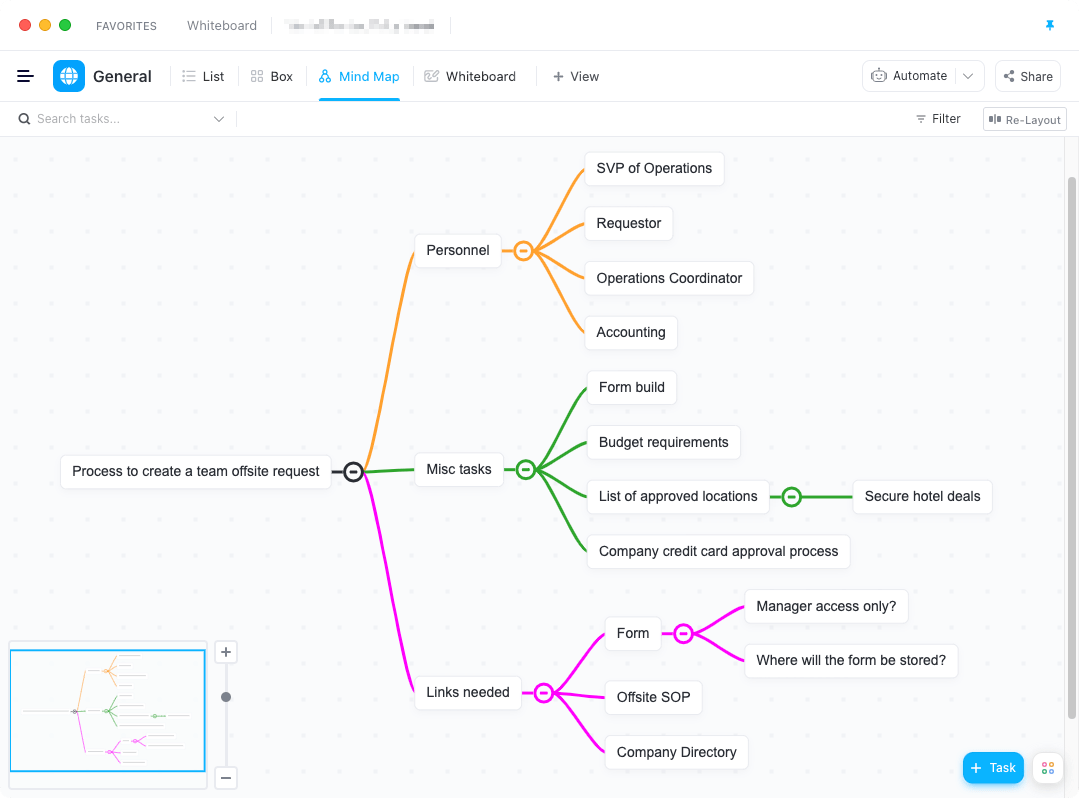Click the zoom in plus icon
Viewport: 1079px width, 798px height.
pos(226,653)
